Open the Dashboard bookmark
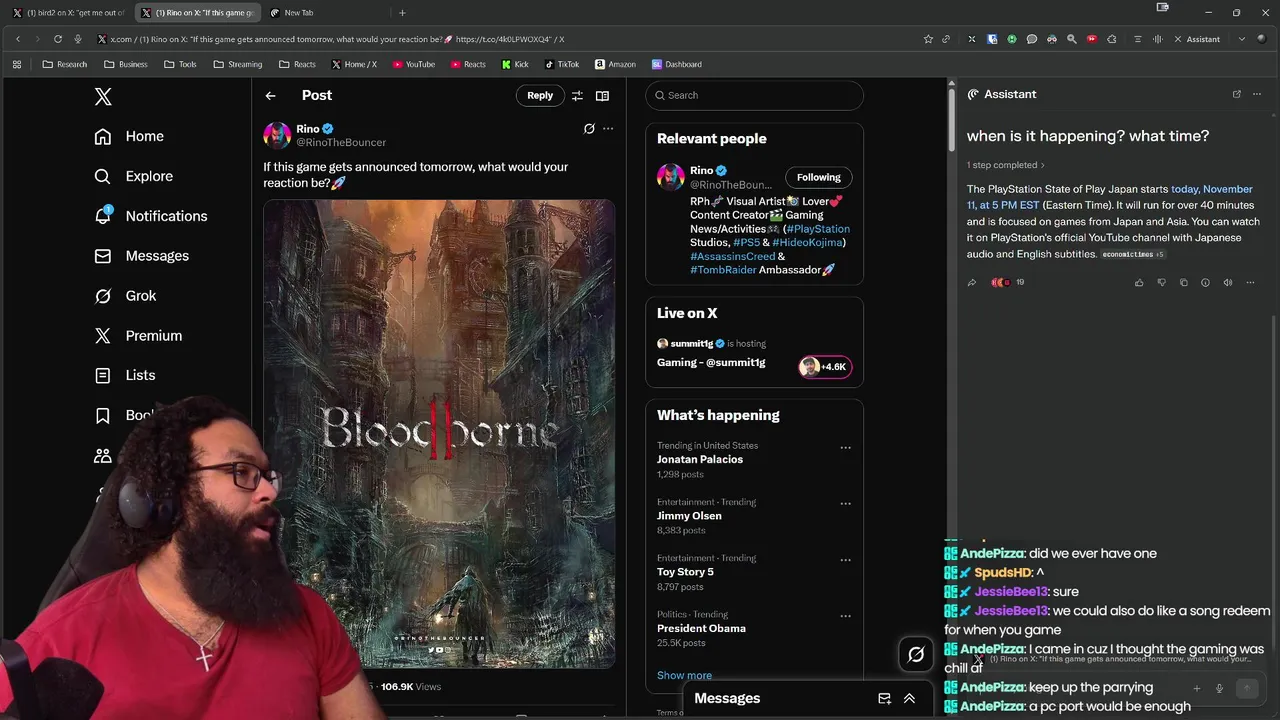1280x720 pixels. [x=677, y=64]
